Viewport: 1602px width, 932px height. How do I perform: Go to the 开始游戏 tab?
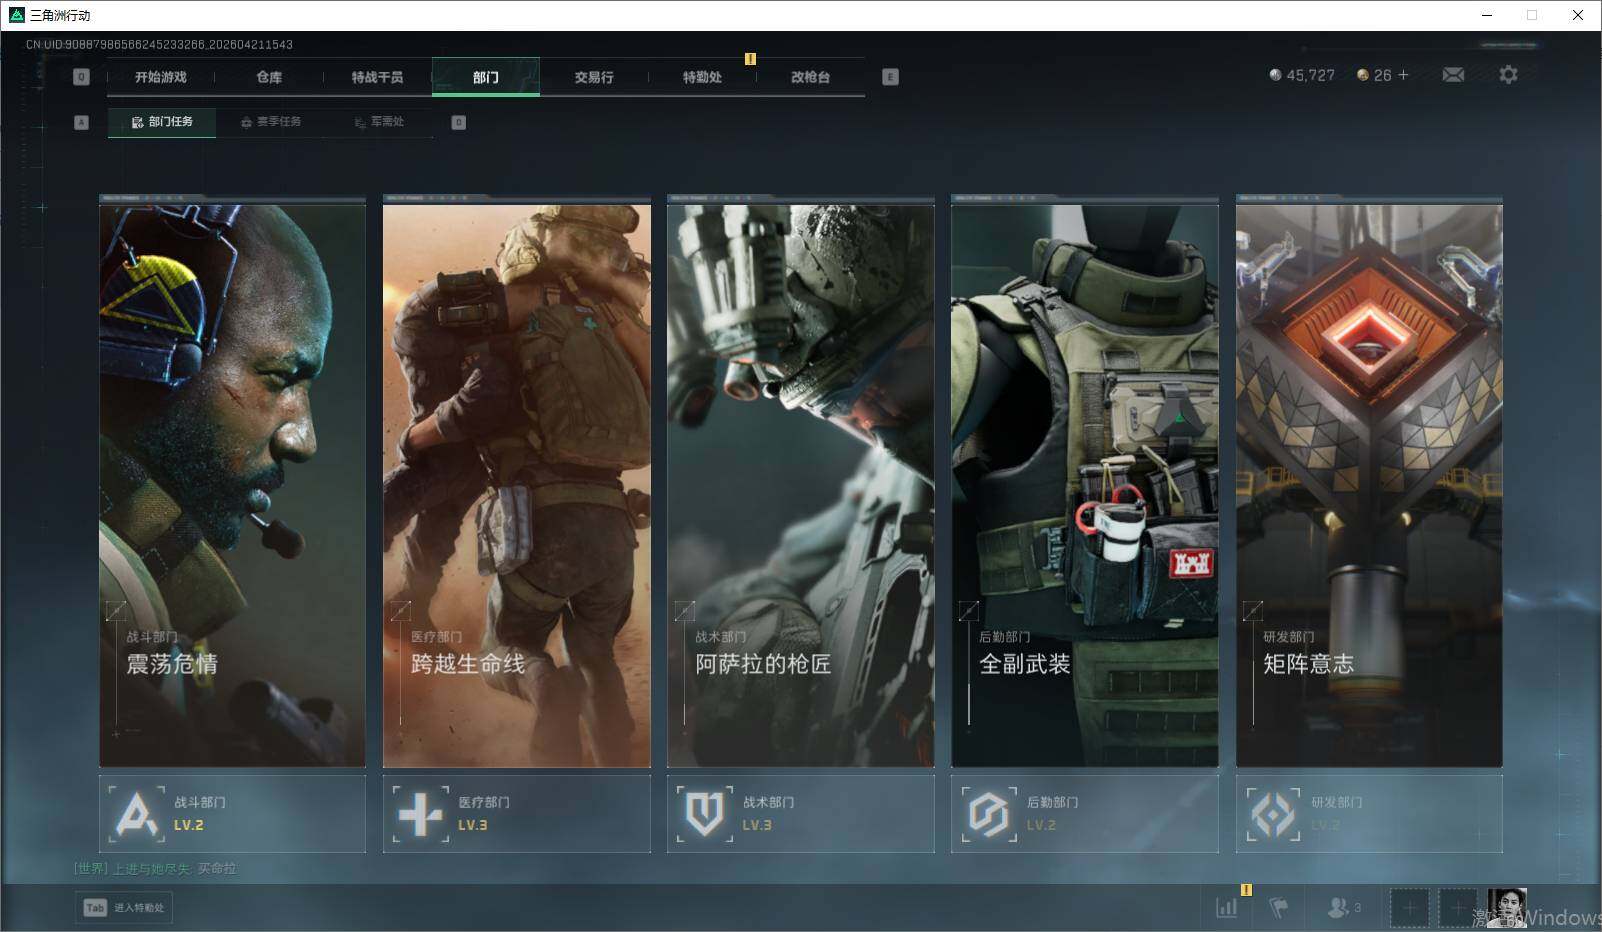click(x=161, y=77)
